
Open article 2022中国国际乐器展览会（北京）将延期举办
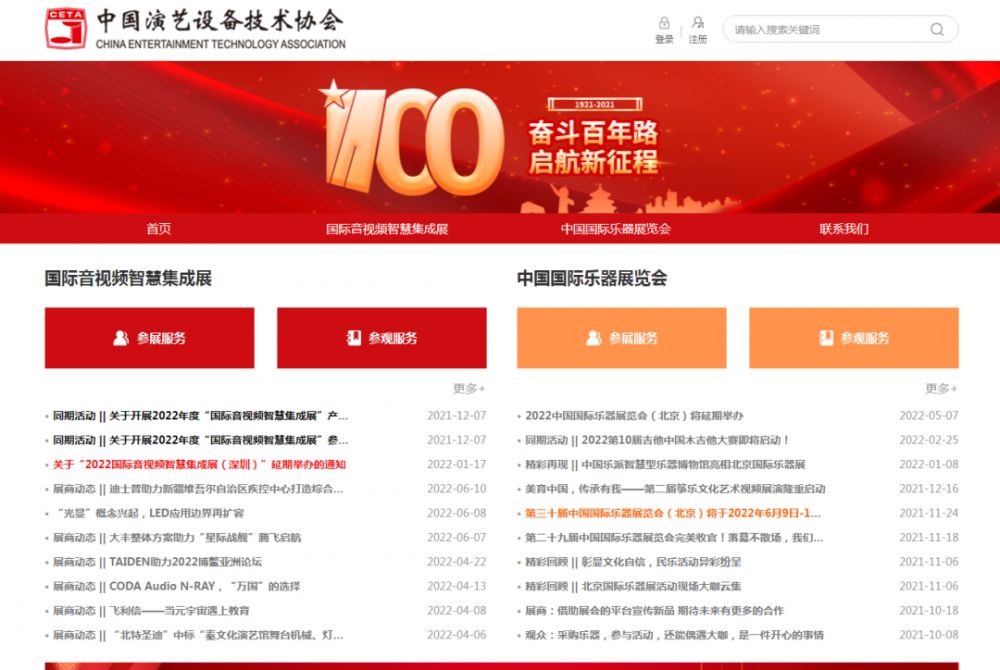click(634, 416)
